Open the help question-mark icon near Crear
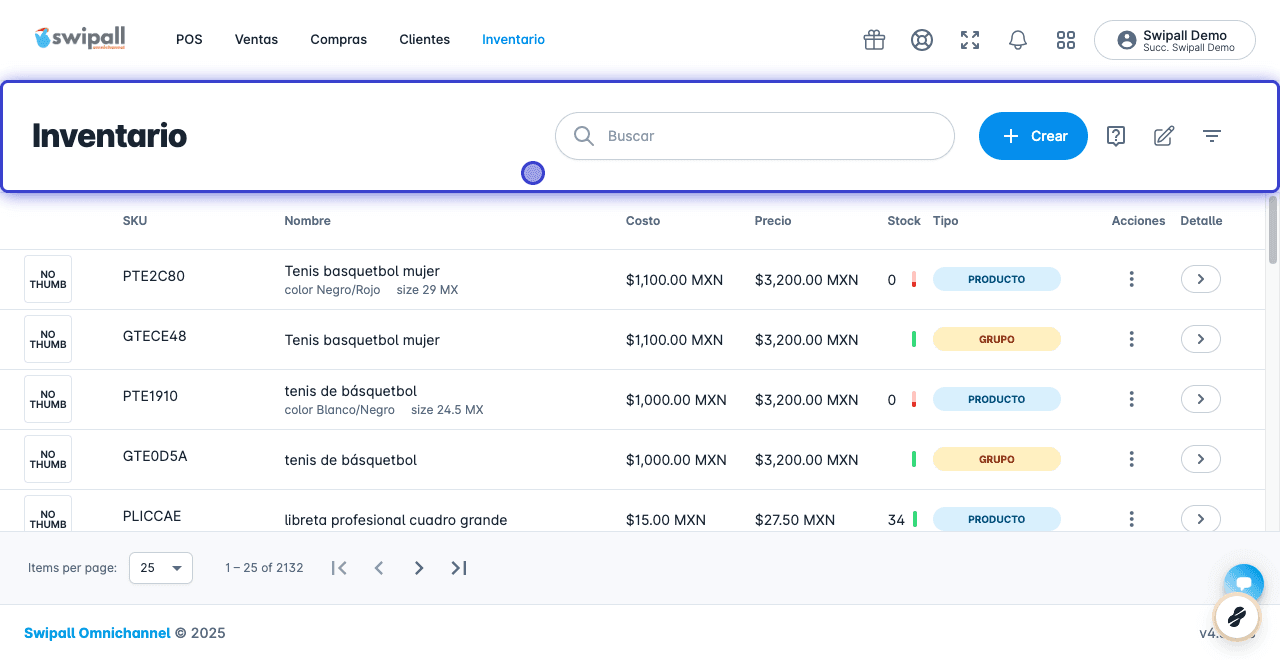The image size is (1280, 660). coord(1116,136)
